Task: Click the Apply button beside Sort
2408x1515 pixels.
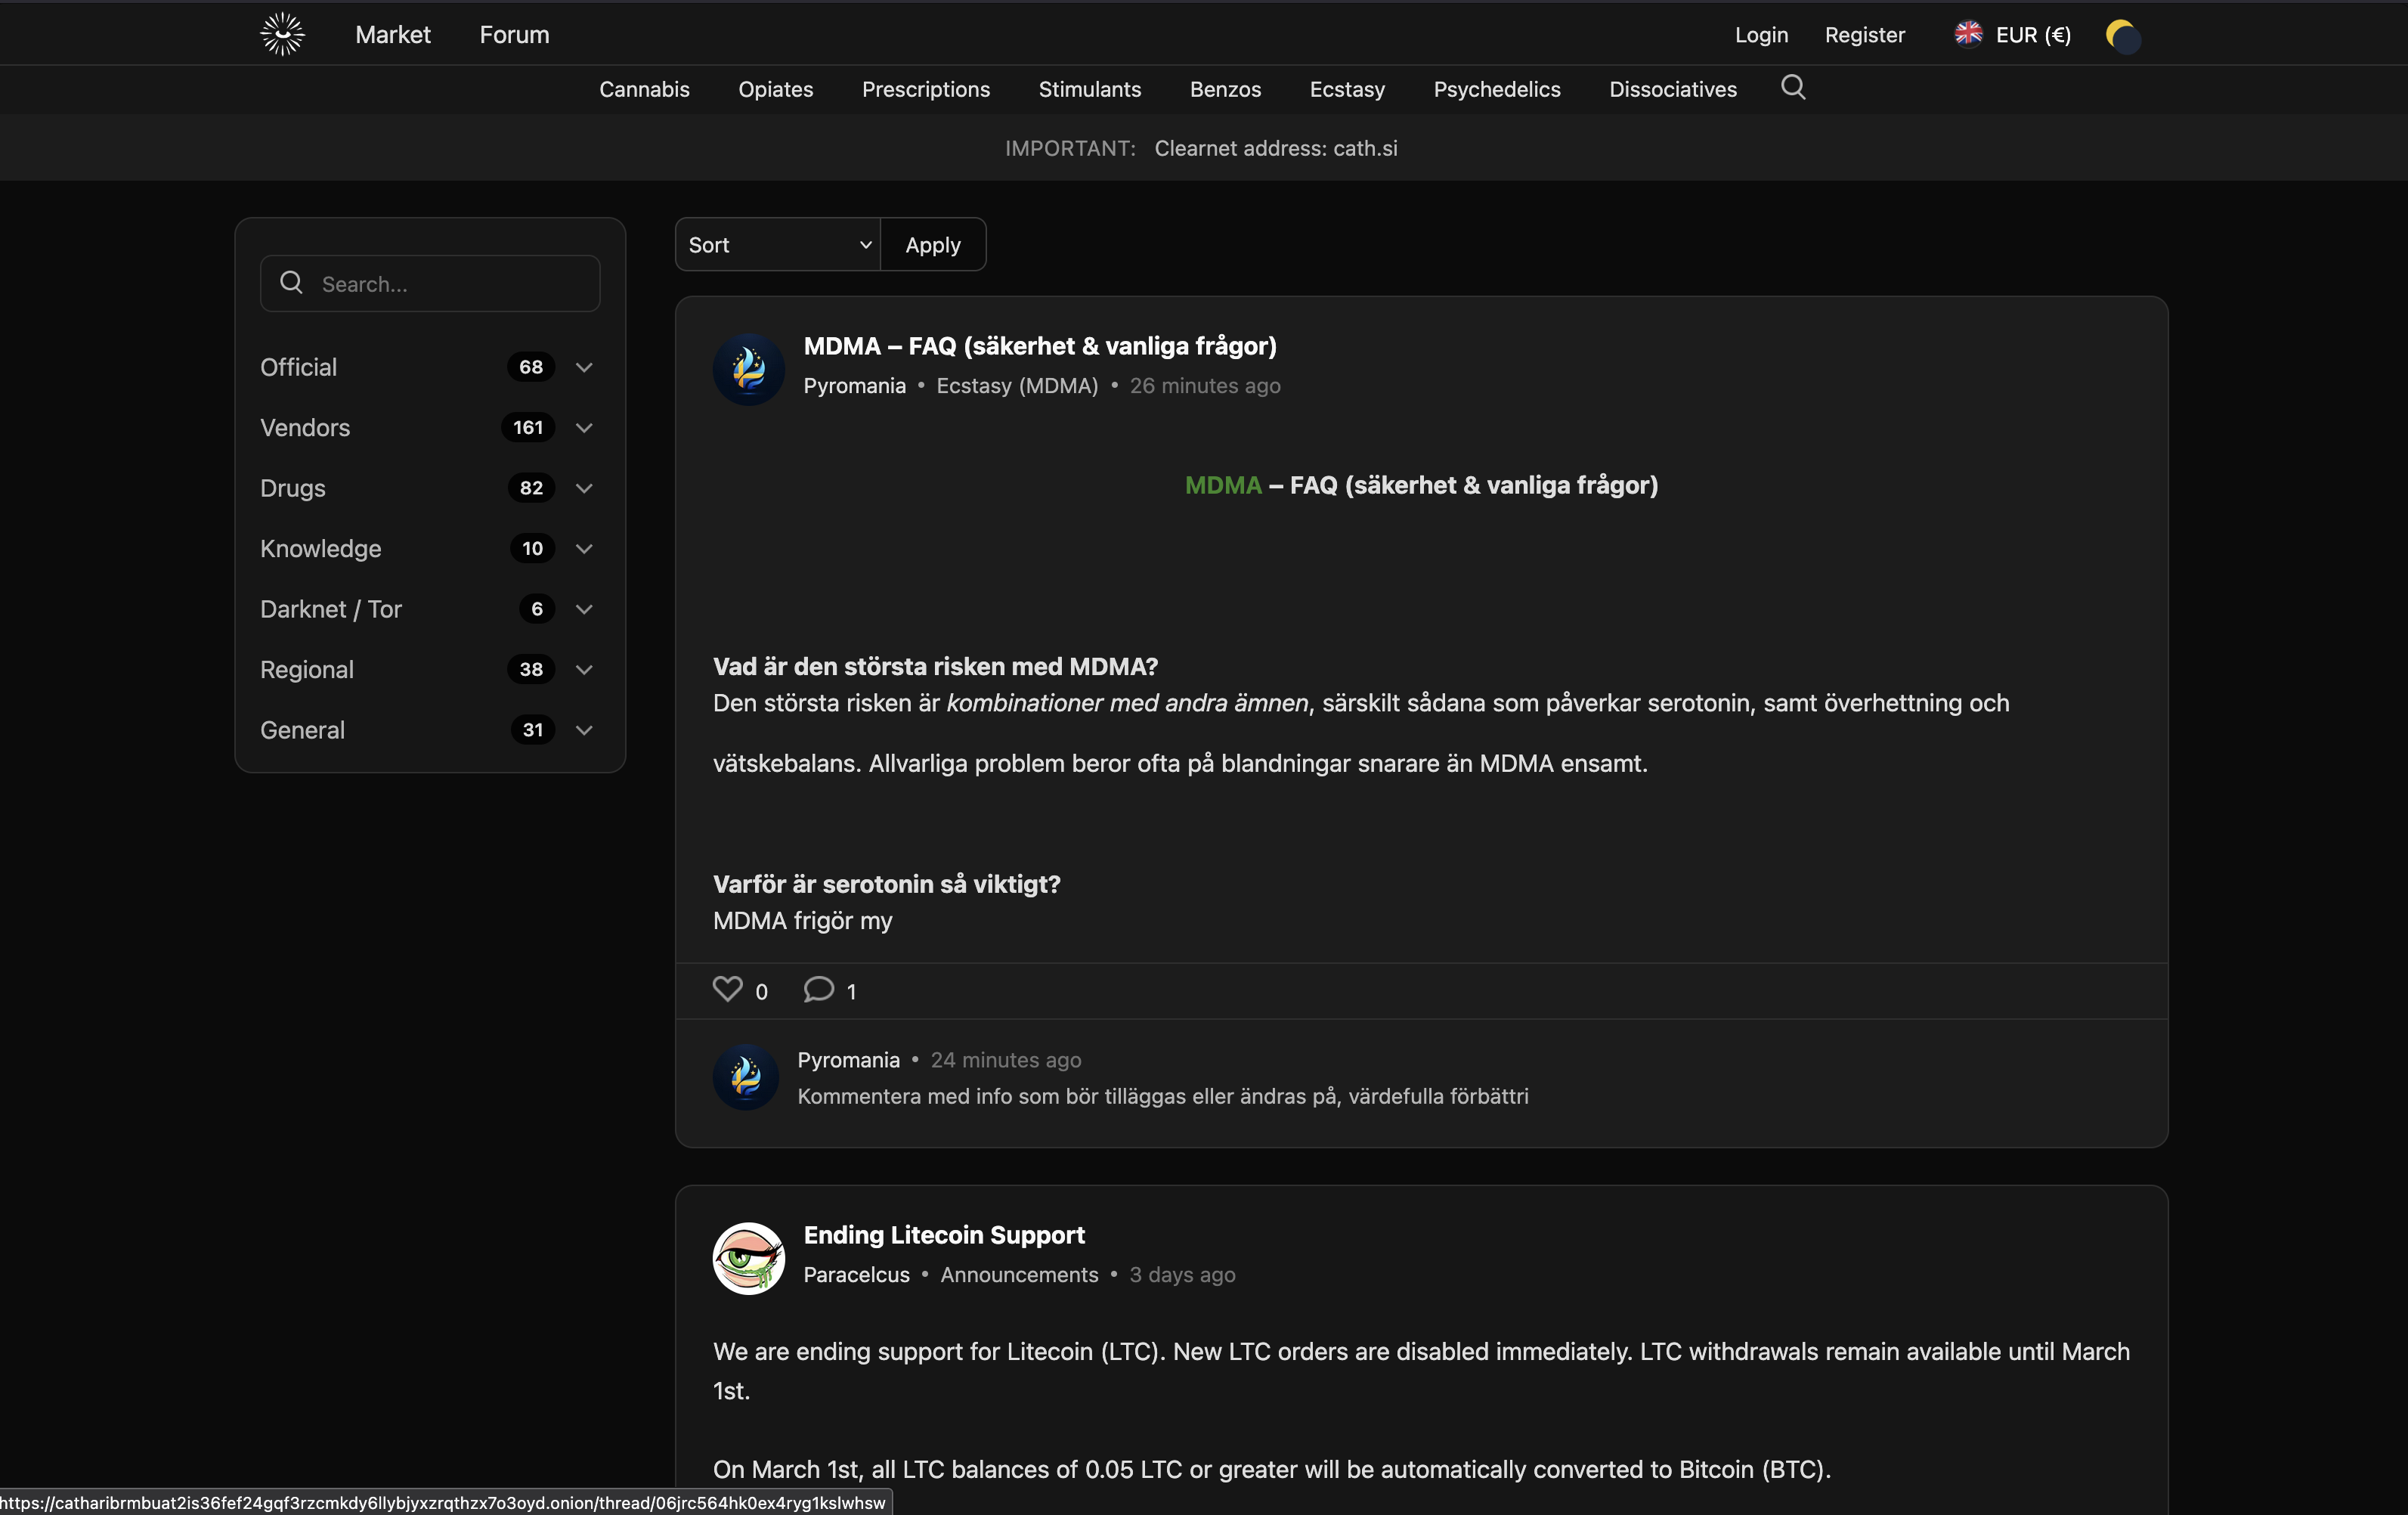Action: click(x=932, y=244)
